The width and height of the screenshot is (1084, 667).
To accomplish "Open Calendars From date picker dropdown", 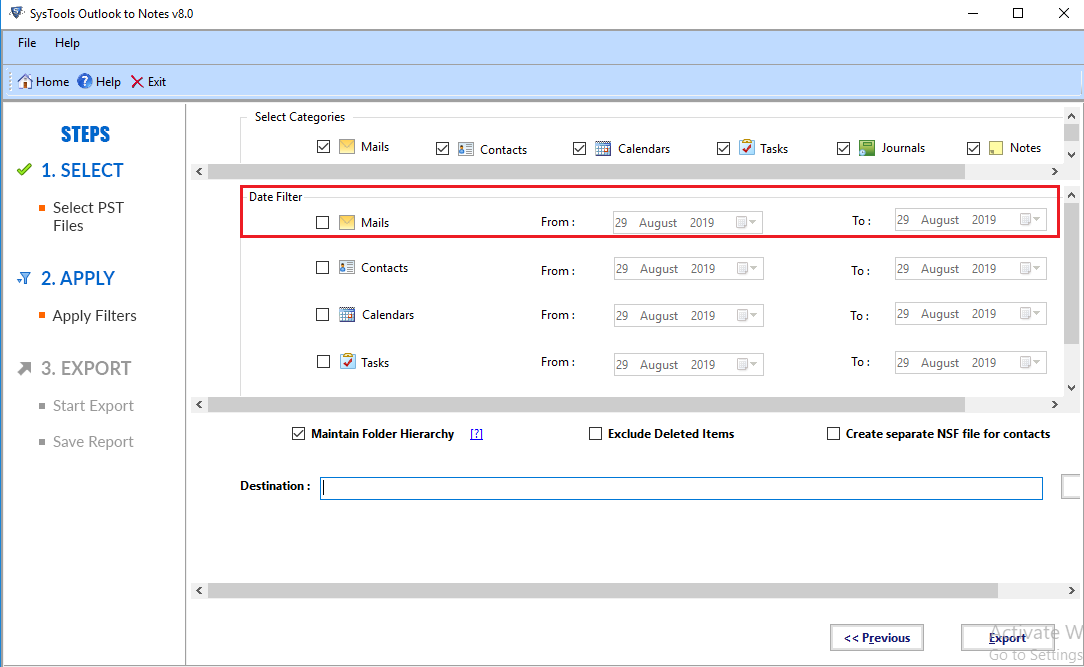I will 747,315.
